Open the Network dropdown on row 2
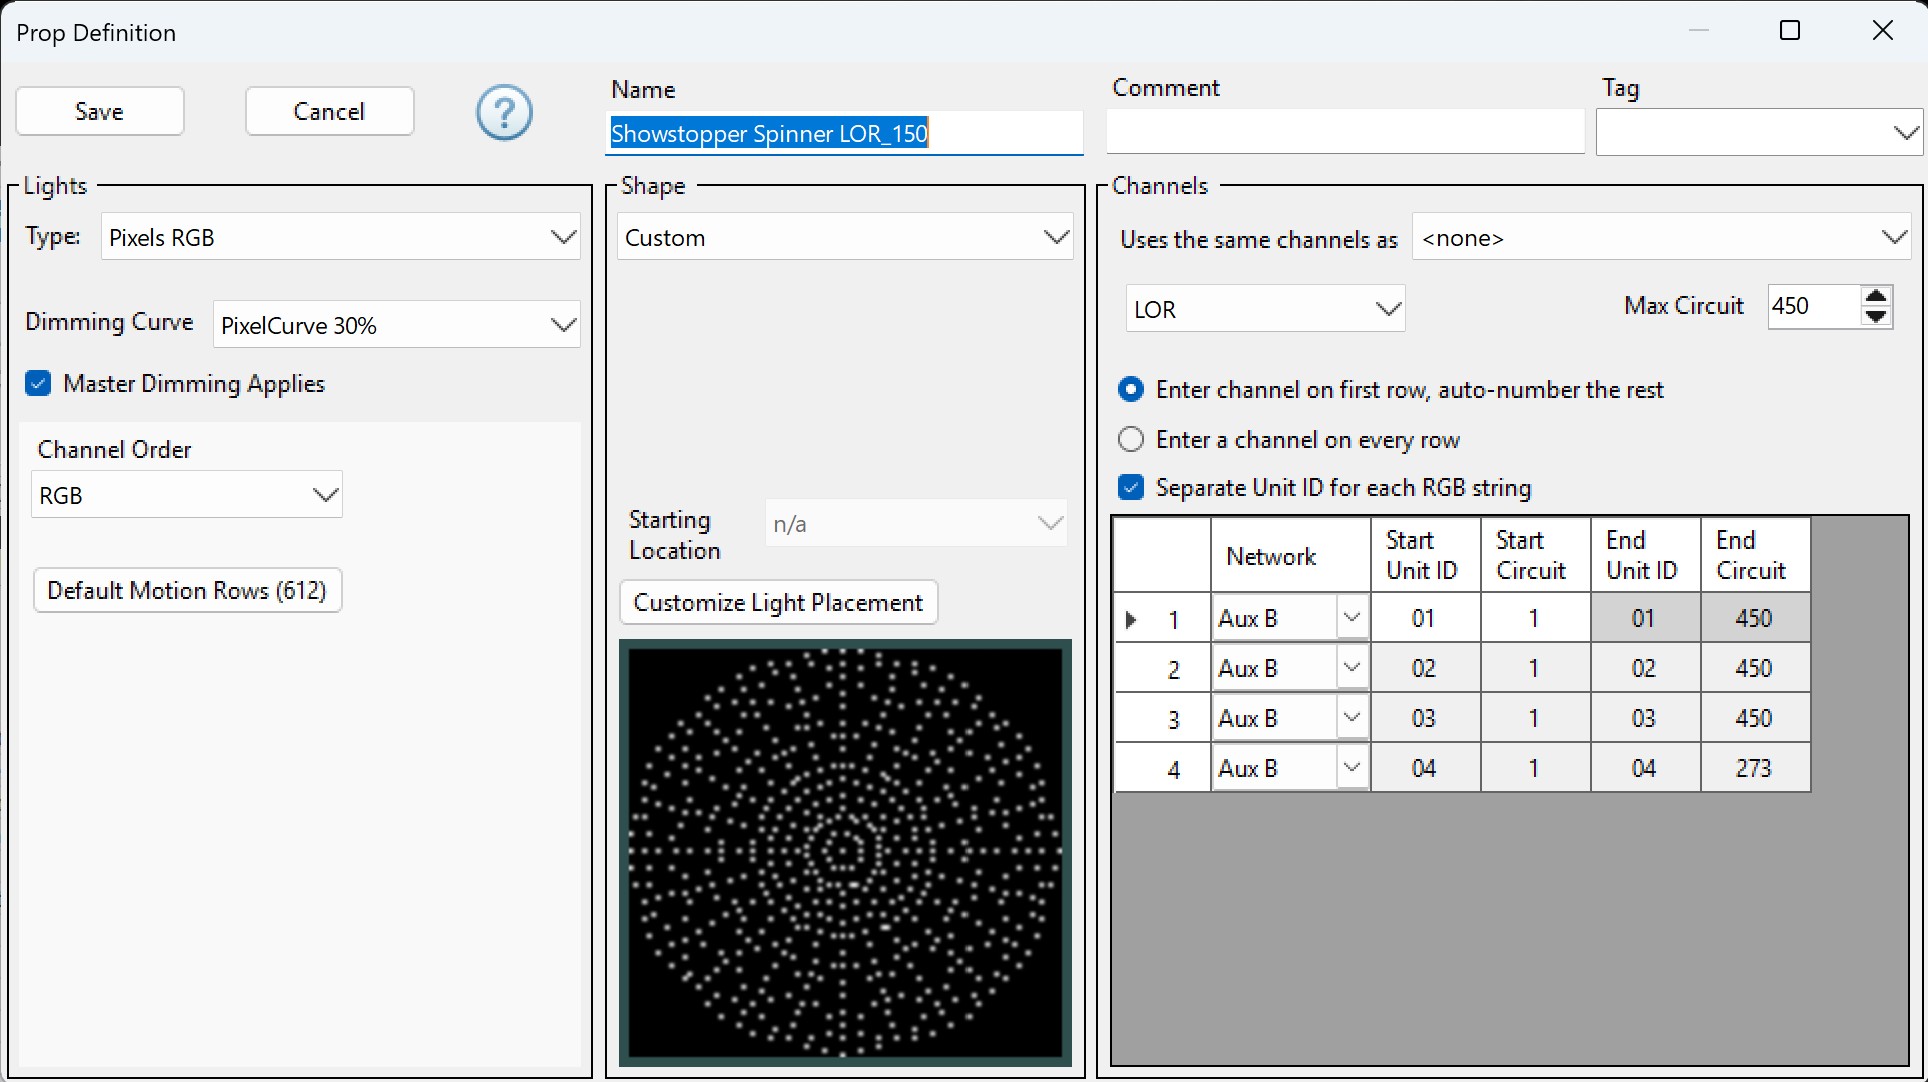Image resolution: width=1928 pixels, height=1082 pixels. click(1352, 667)
